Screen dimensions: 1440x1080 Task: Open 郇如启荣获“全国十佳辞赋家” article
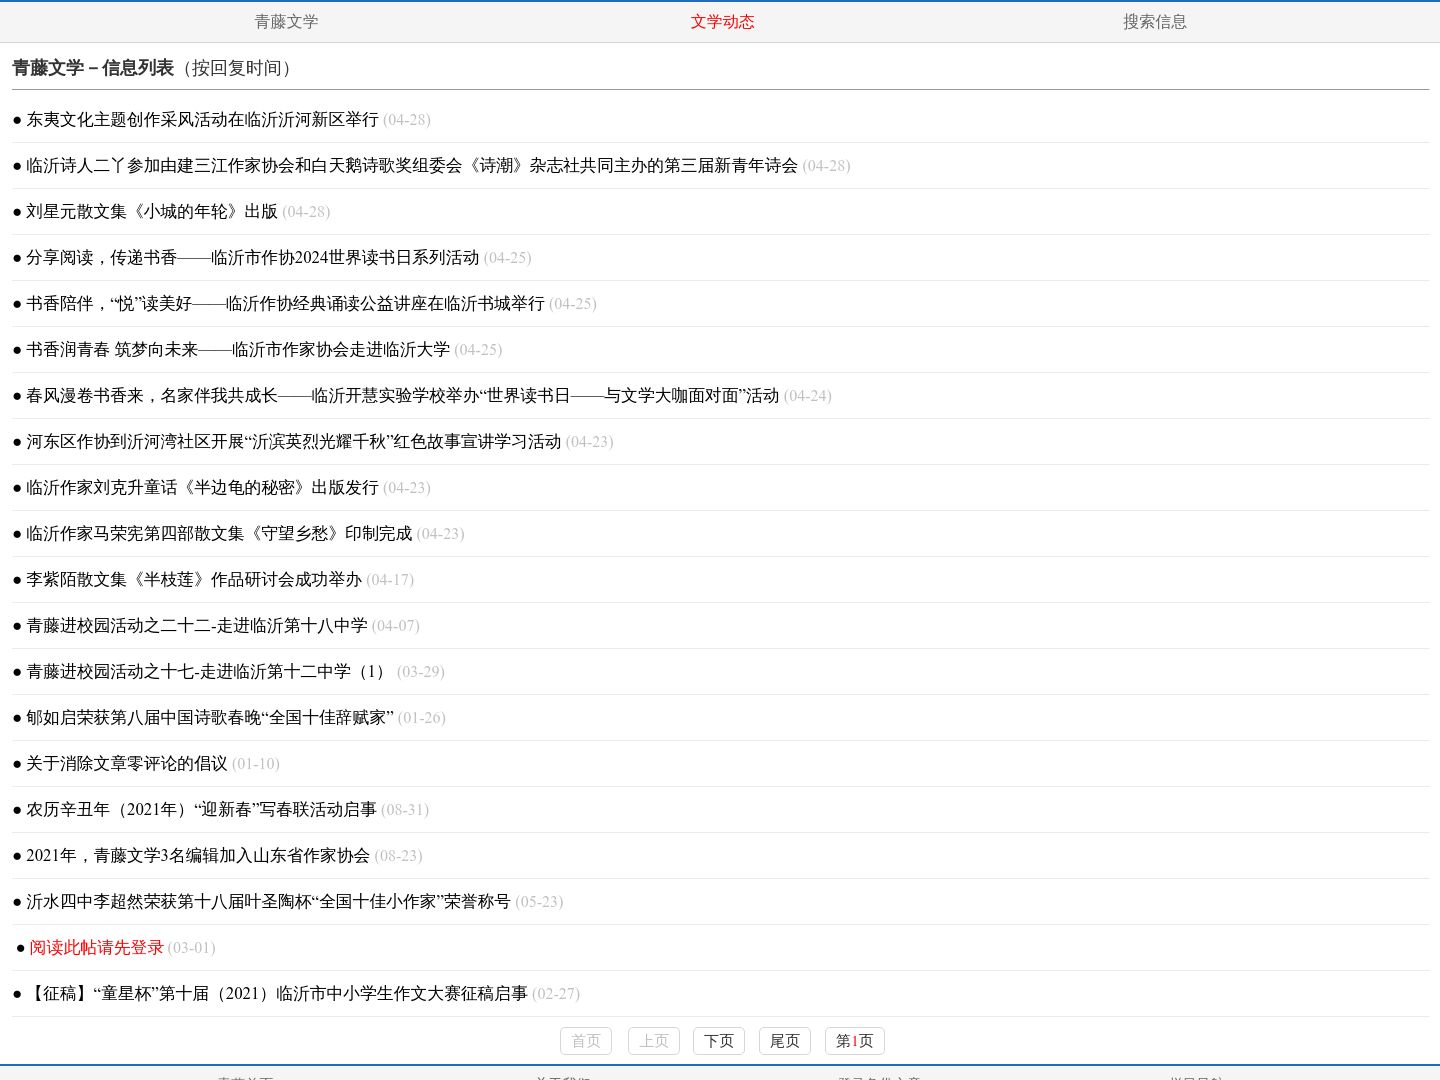tap(210, 717)
